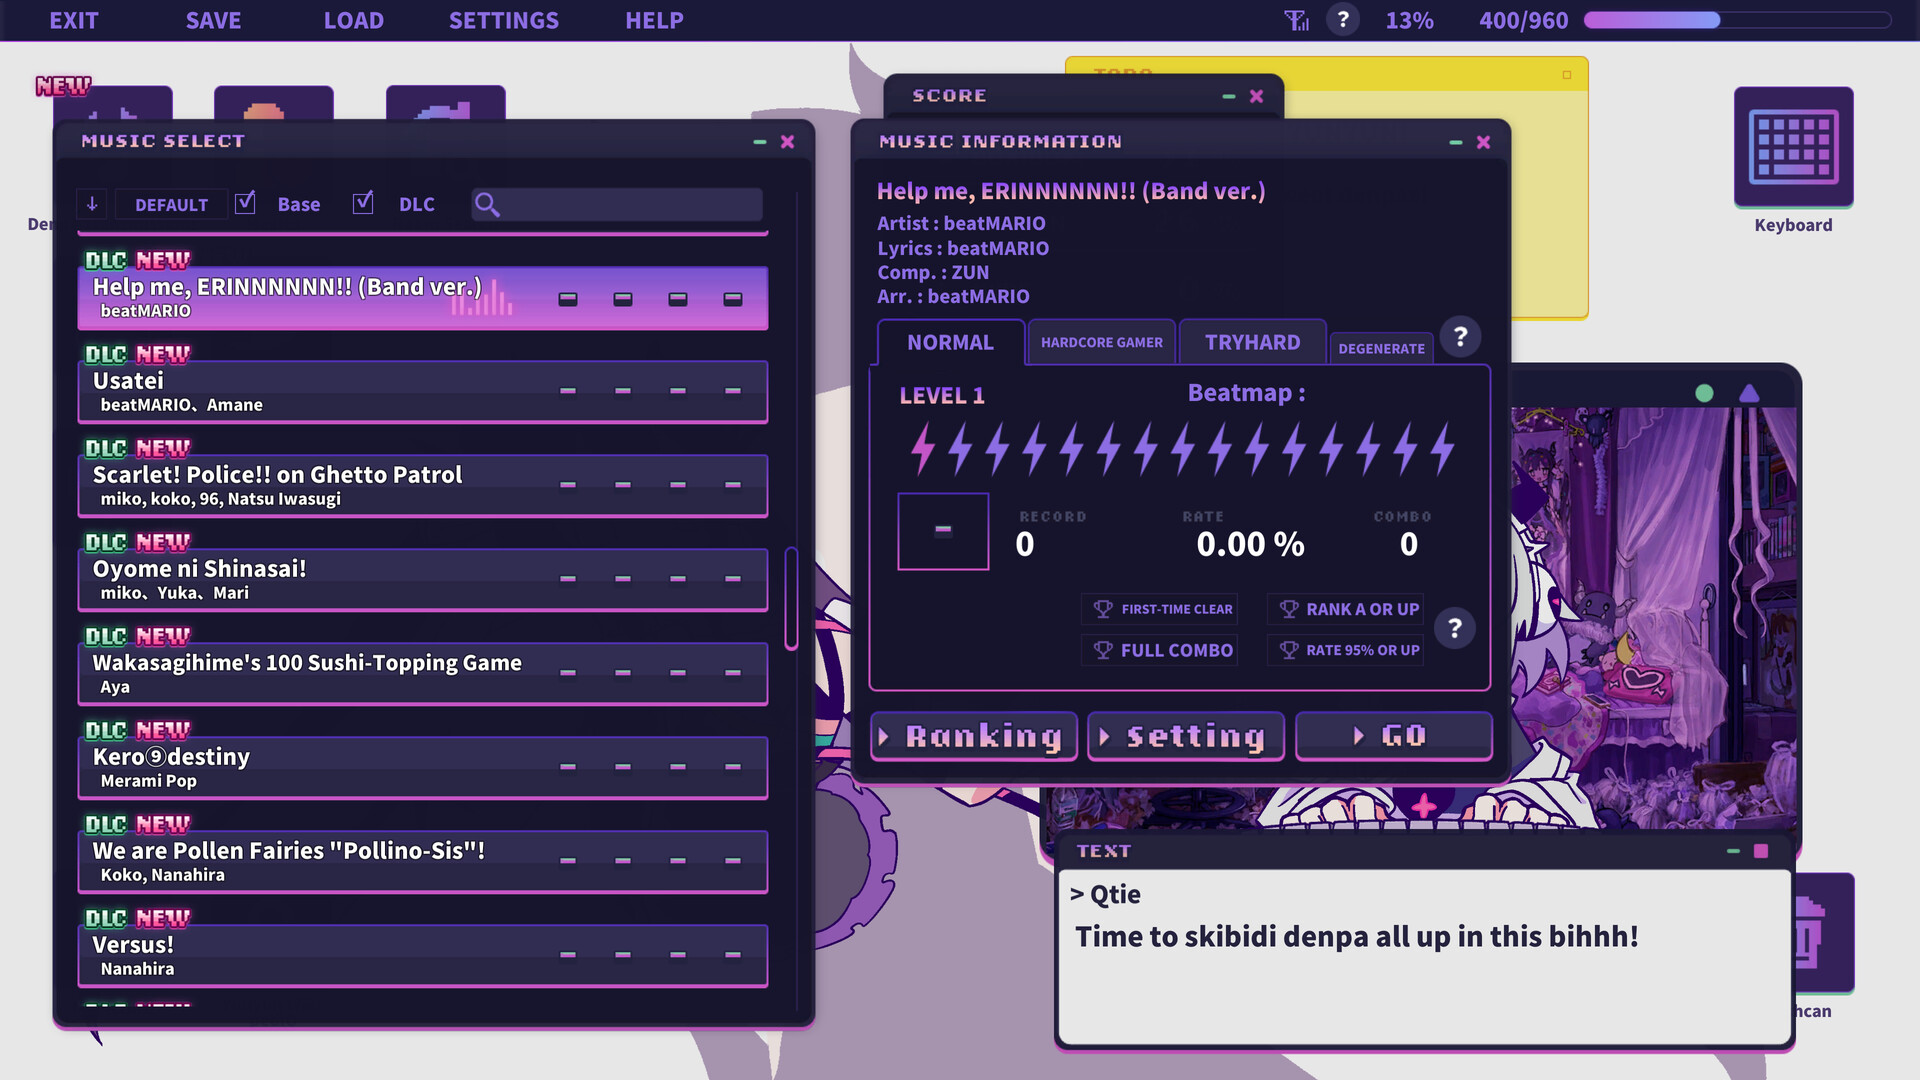Viewport: 1920px width, 1080px height.
Task: Open the Ranking panel
Action: tap(972, 736)
